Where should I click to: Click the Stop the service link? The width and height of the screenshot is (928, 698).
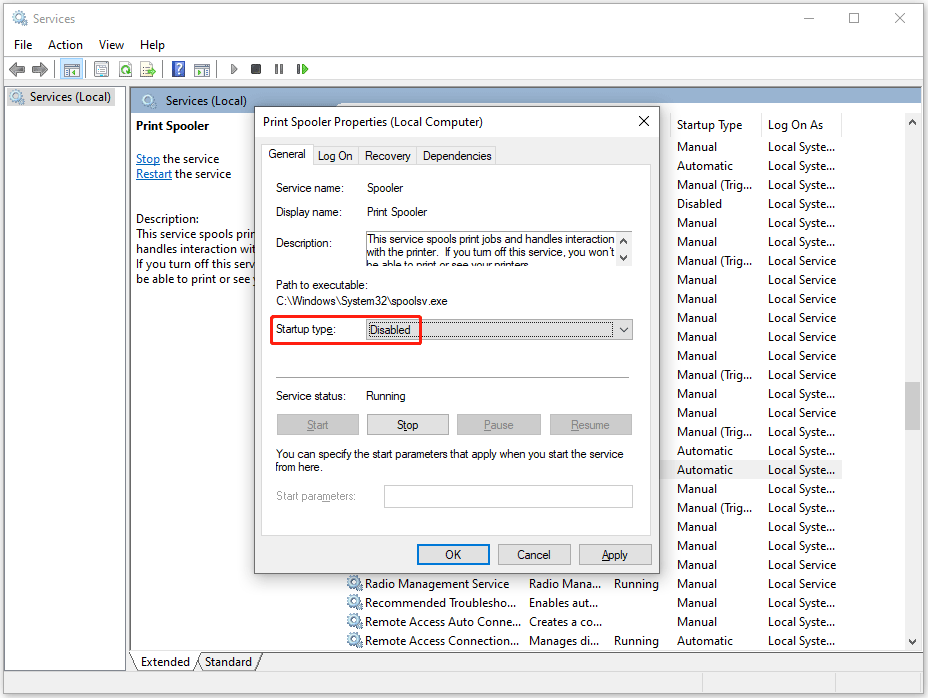147,158
